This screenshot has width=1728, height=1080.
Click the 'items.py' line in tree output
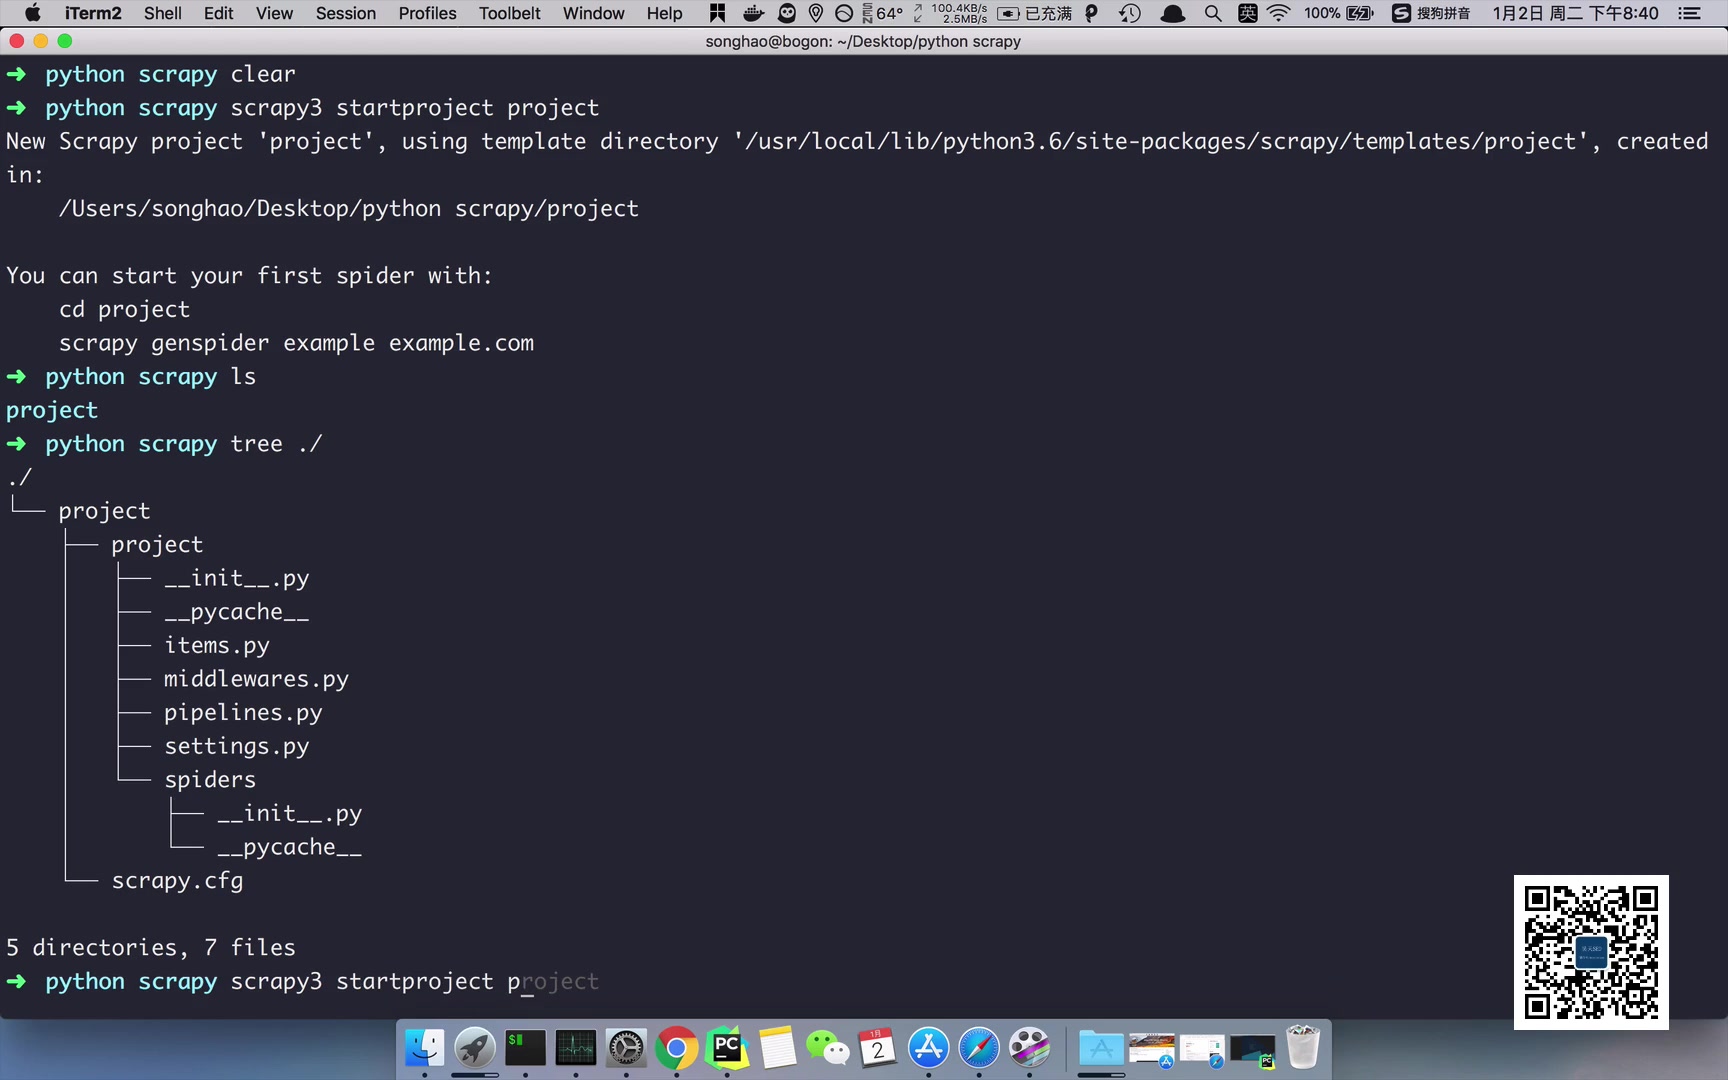tap(217, 646)
